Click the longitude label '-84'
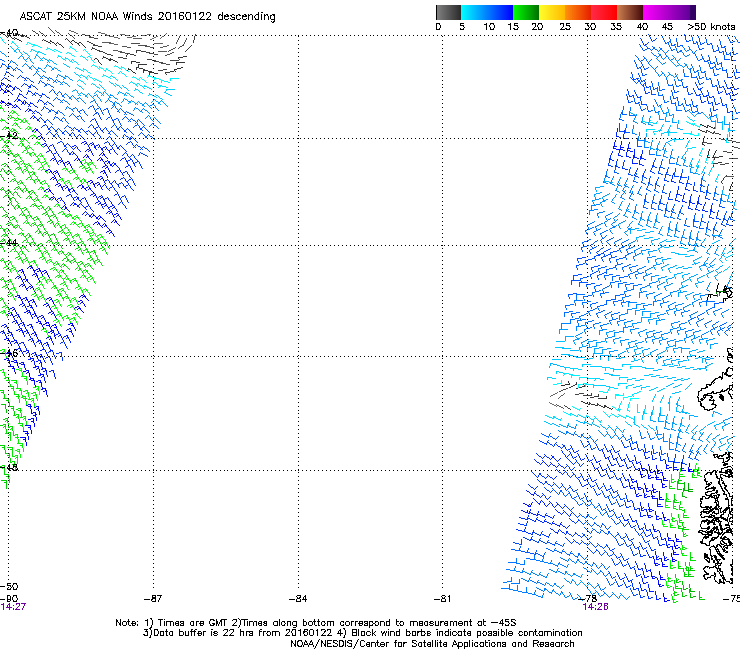 coord(298,599)
